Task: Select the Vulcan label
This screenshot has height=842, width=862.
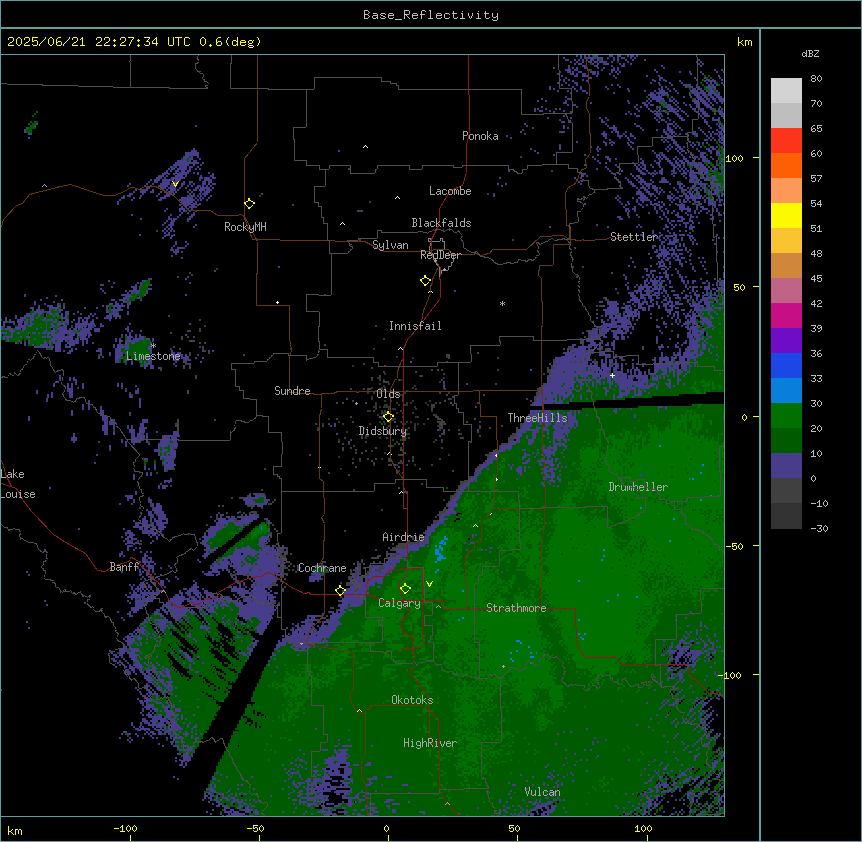Action: [543, 792]
